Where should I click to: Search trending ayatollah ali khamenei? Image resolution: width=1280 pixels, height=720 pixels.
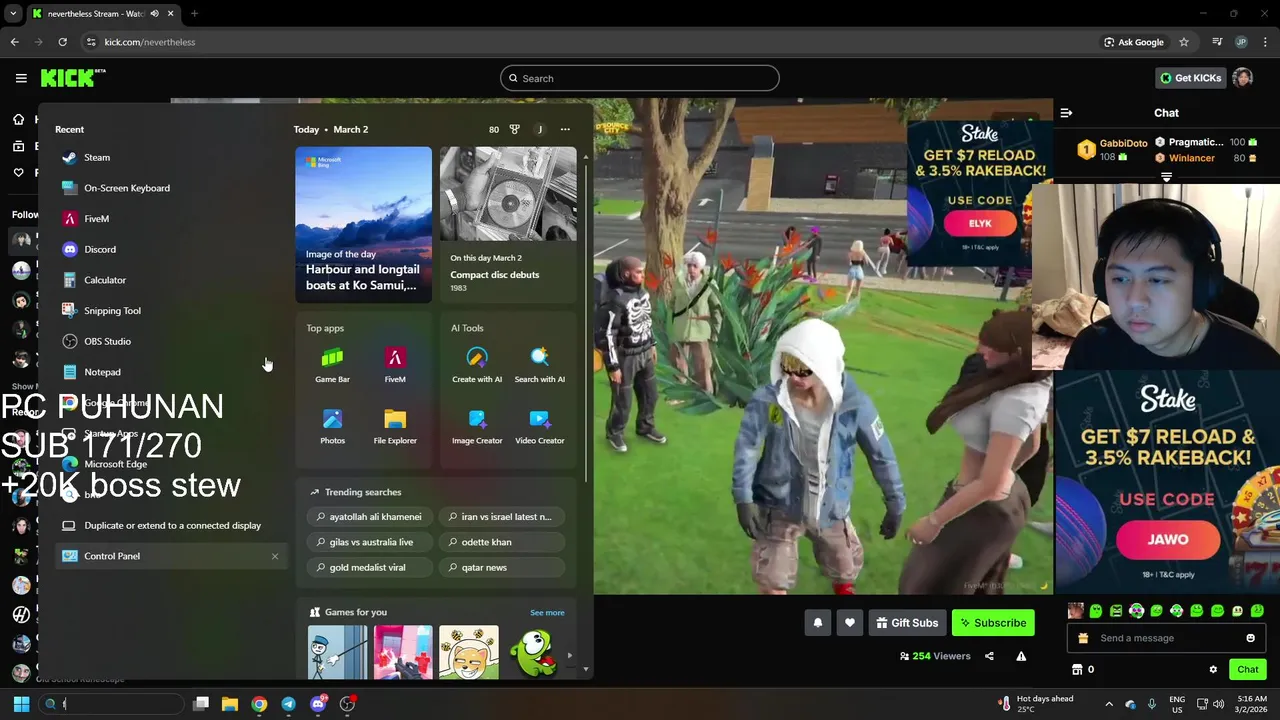point(368,517)
